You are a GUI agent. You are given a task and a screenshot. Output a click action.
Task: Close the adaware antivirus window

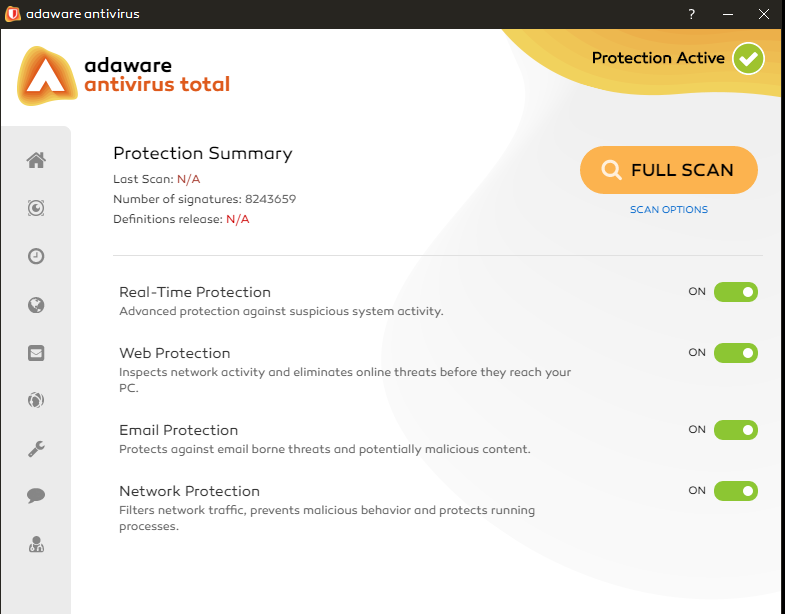tap(763, 14)
